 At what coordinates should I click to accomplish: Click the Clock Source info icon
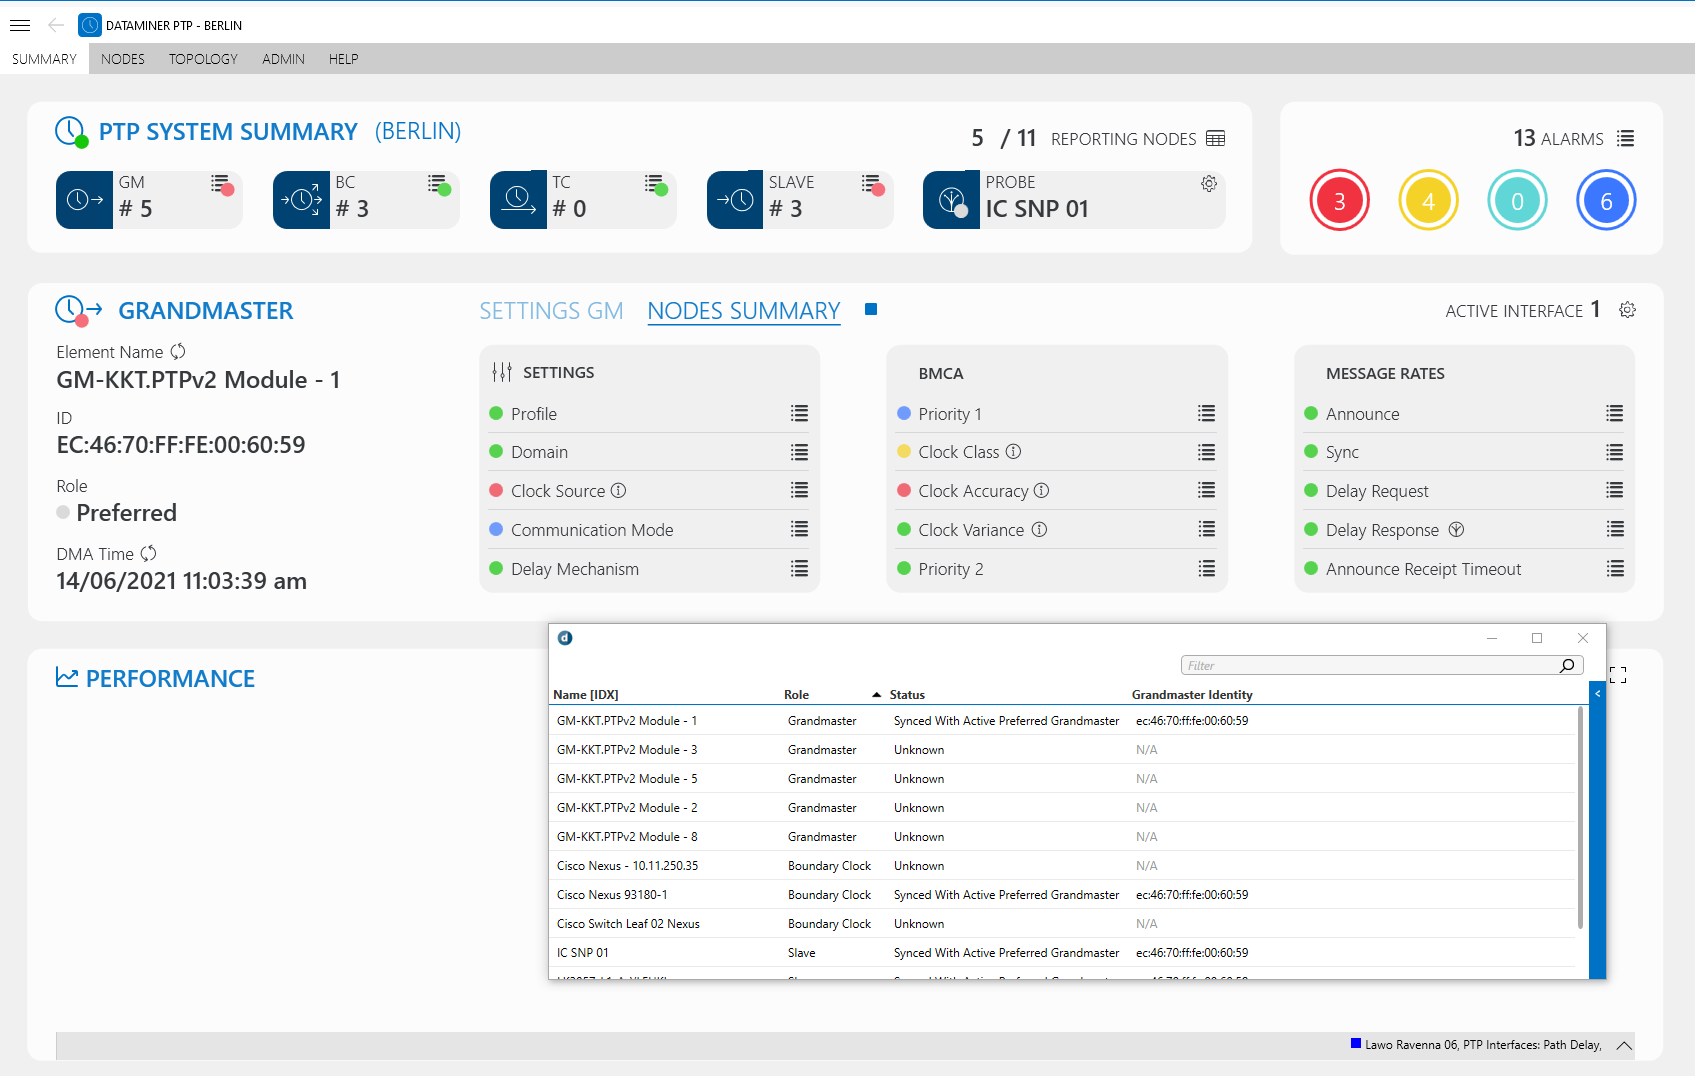(619, 490)
